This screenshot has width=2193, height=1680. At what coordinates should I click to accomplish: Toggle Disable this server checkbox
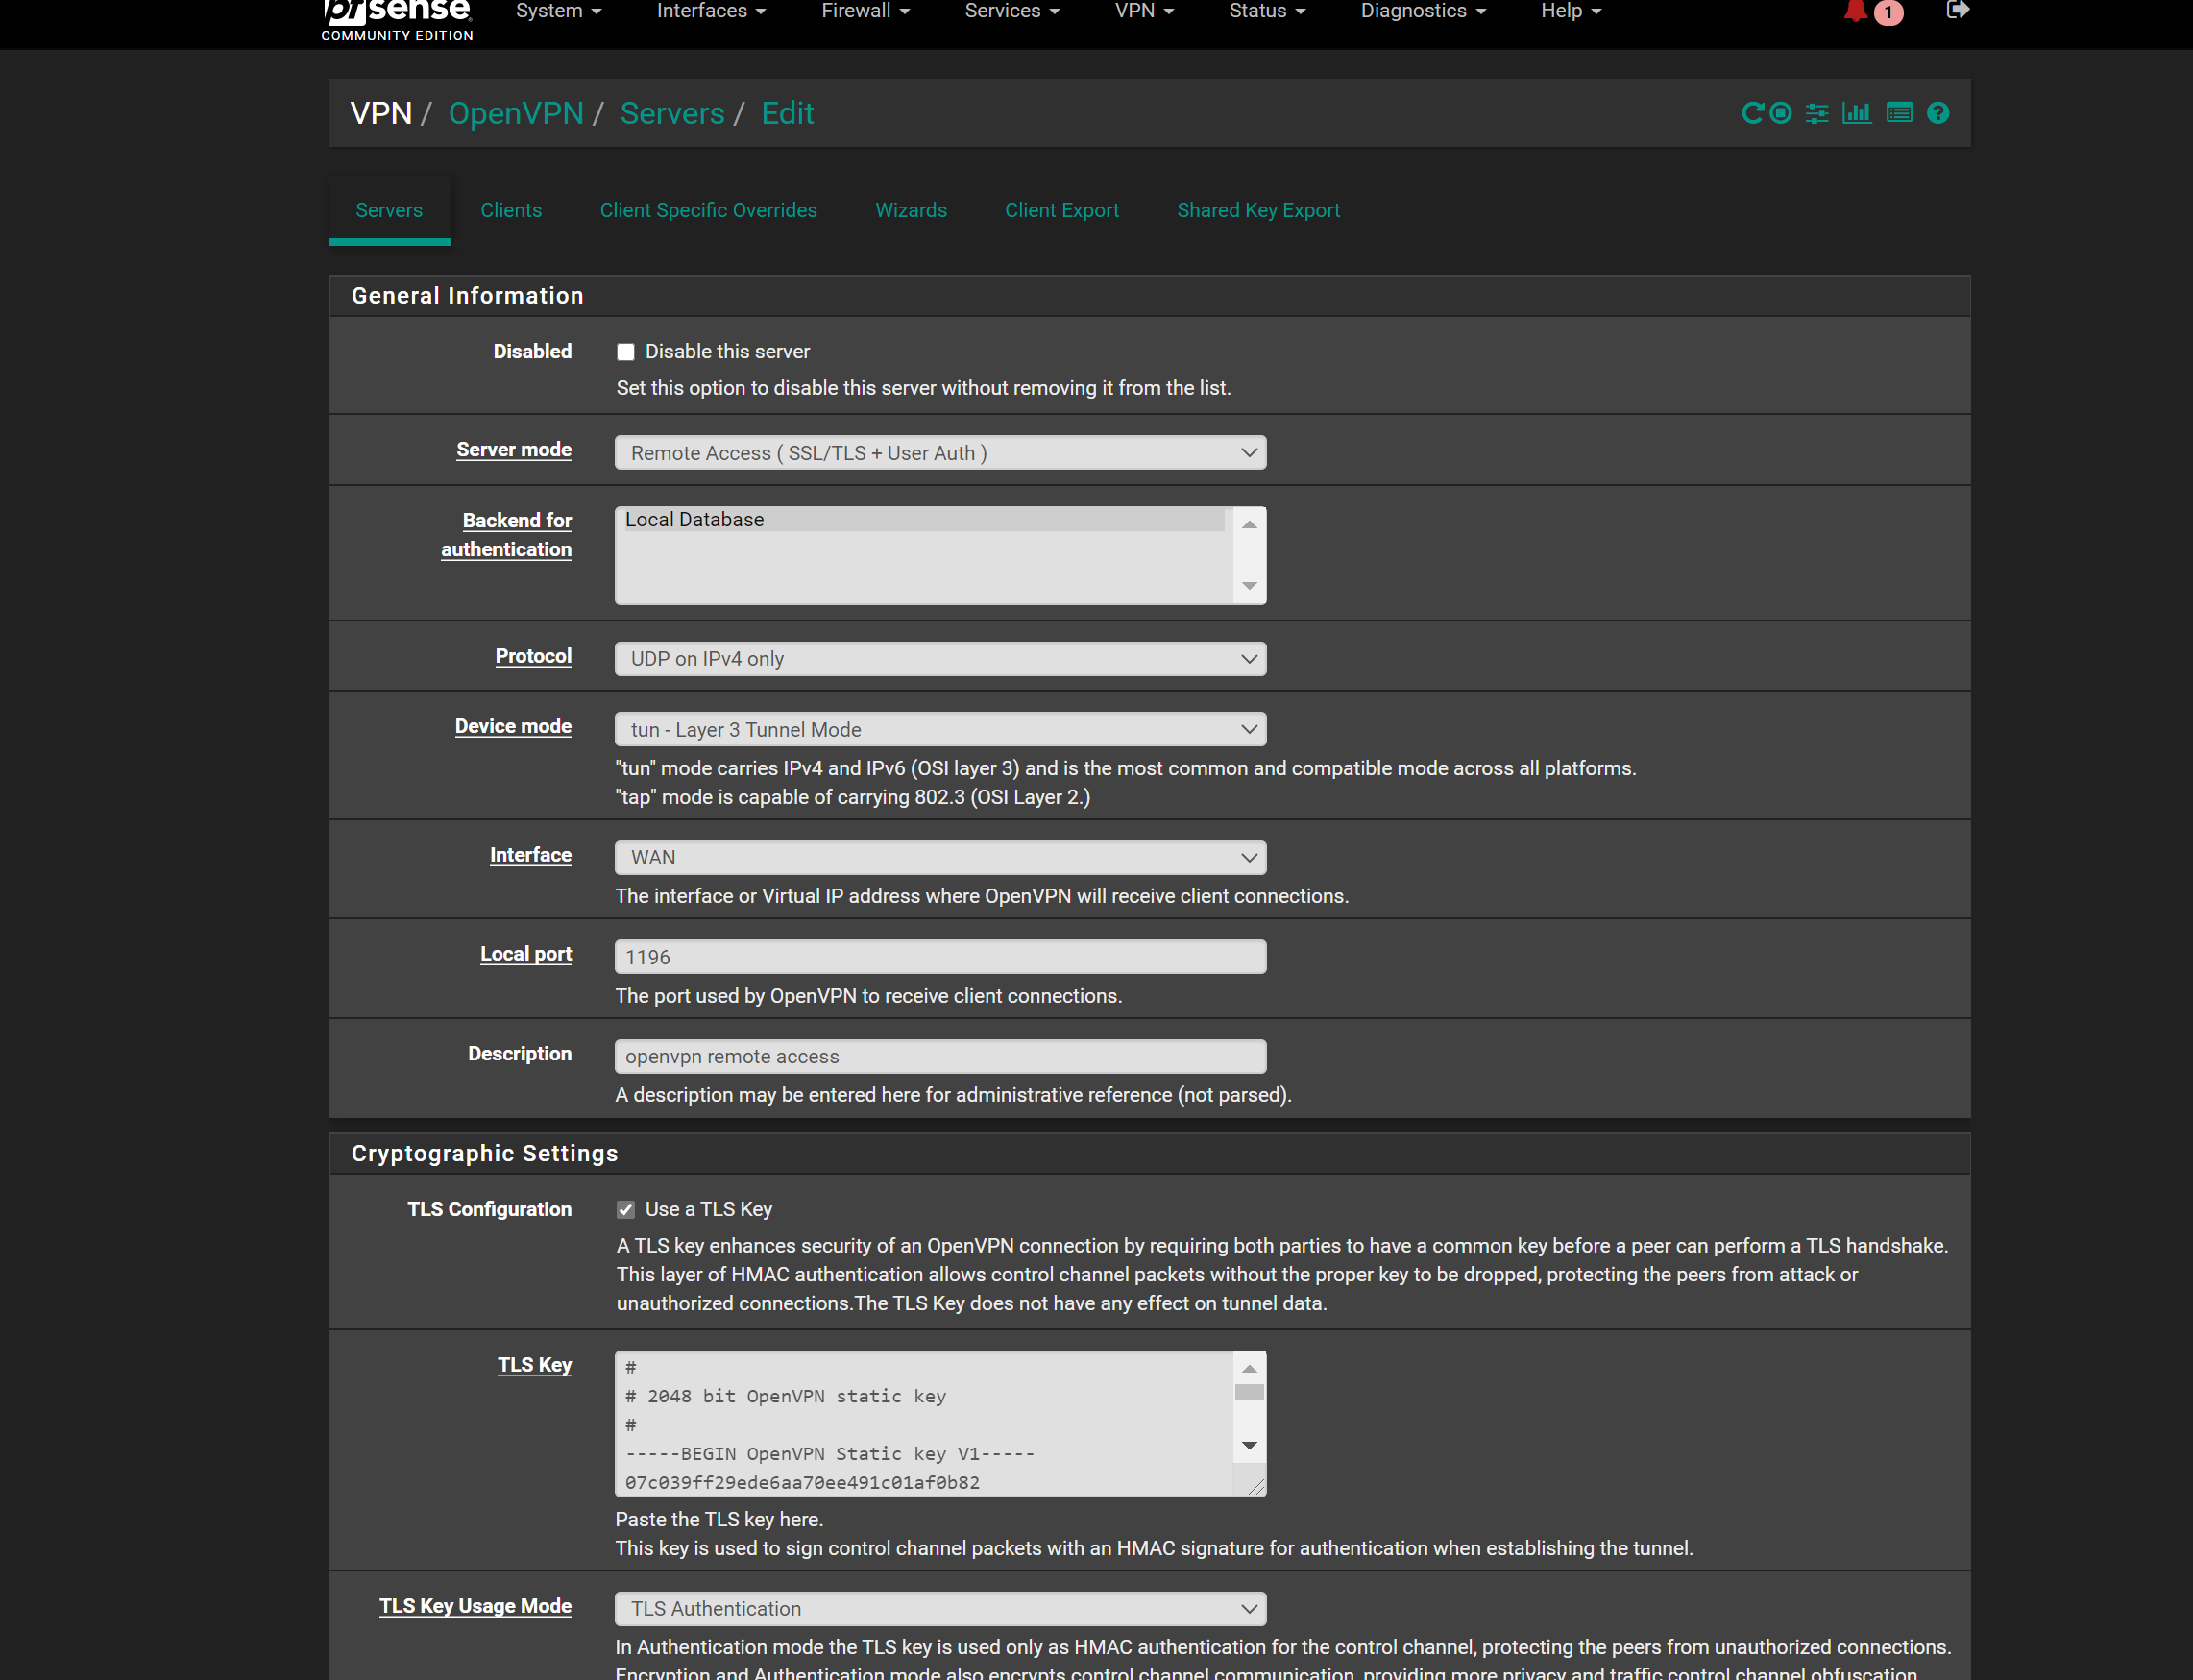626,352
